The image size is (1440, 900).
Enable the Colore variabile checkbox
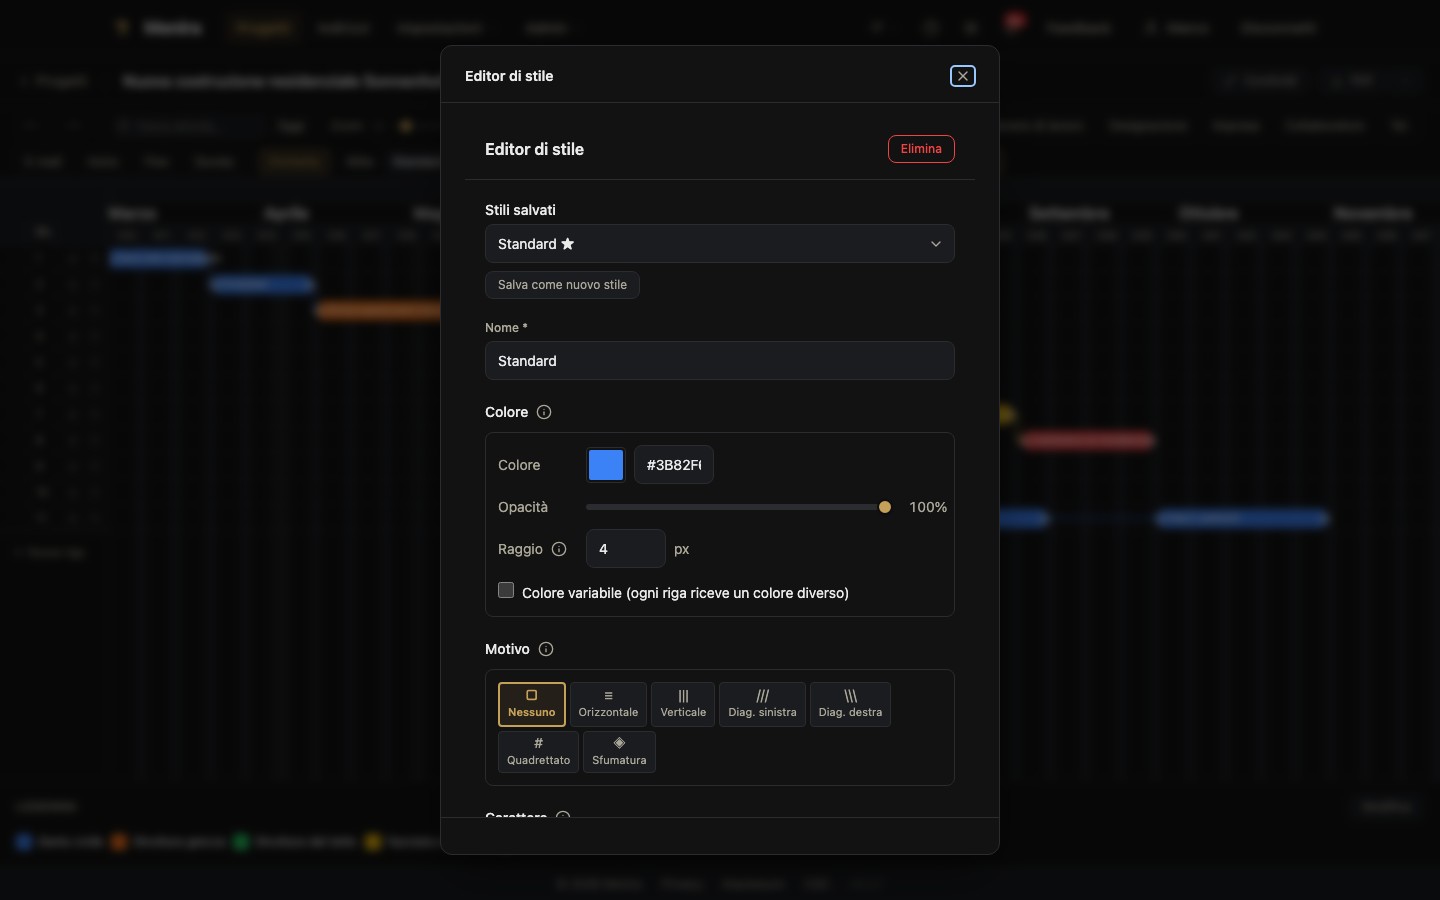(x=506, y=591)
